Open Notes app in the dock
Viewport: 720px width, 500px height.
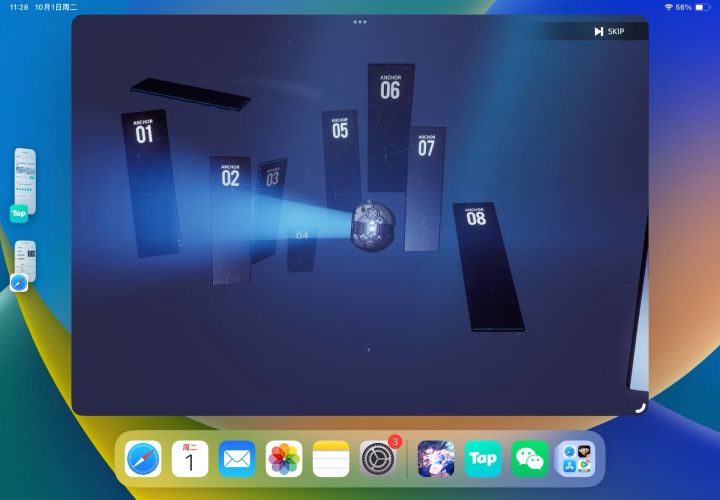(x=331, y=459)
